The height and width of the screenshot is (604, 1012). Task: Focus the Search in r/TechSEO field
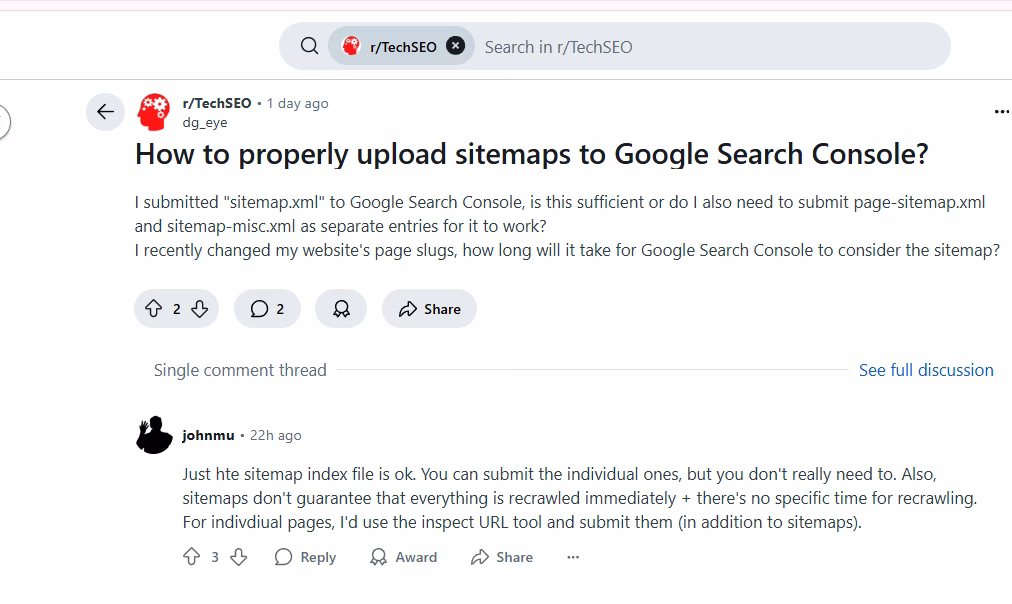click(700, 46)
